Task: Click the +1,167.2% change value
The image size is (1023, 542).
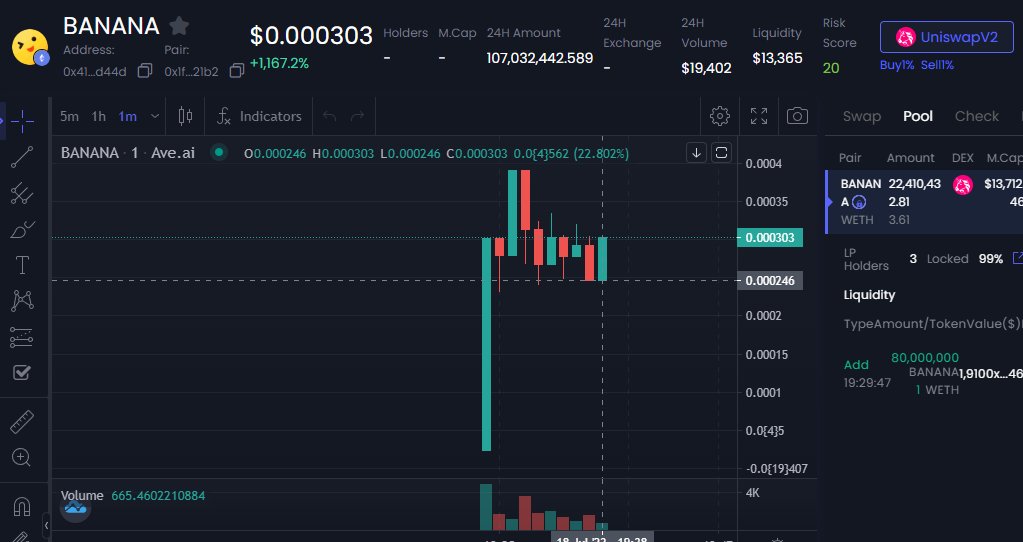Action: click(x=279, y=64)
